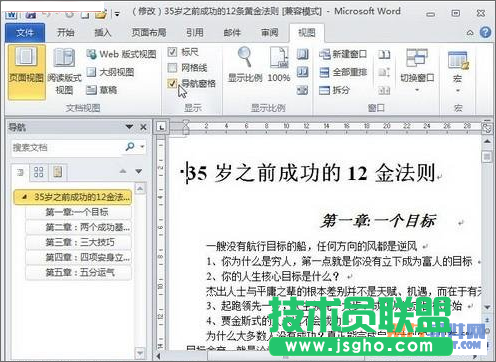Close the navigation (导航) pane

click(x=143, y=127)
